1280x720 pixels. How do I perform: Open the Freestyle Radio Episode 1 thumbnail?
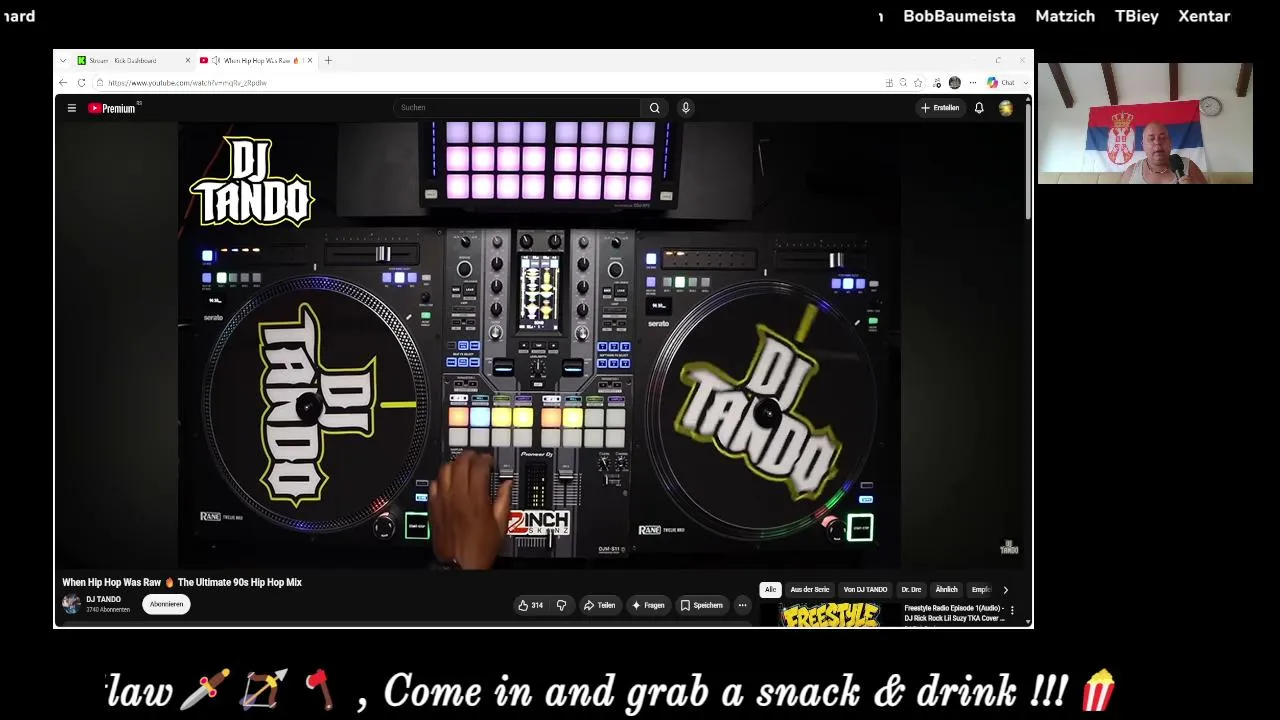pyautogui.click(x=829, y=616)
